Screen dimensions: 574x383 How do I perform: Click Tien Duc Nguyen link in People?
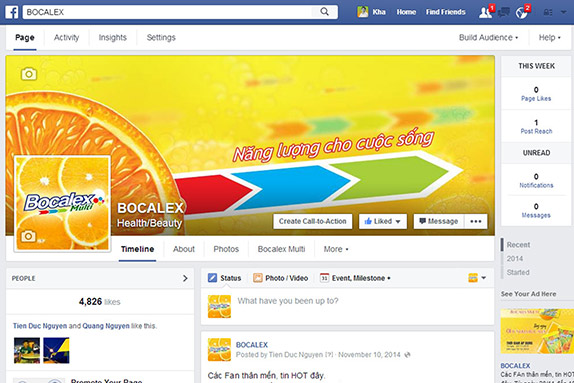[x=40, y=326]
